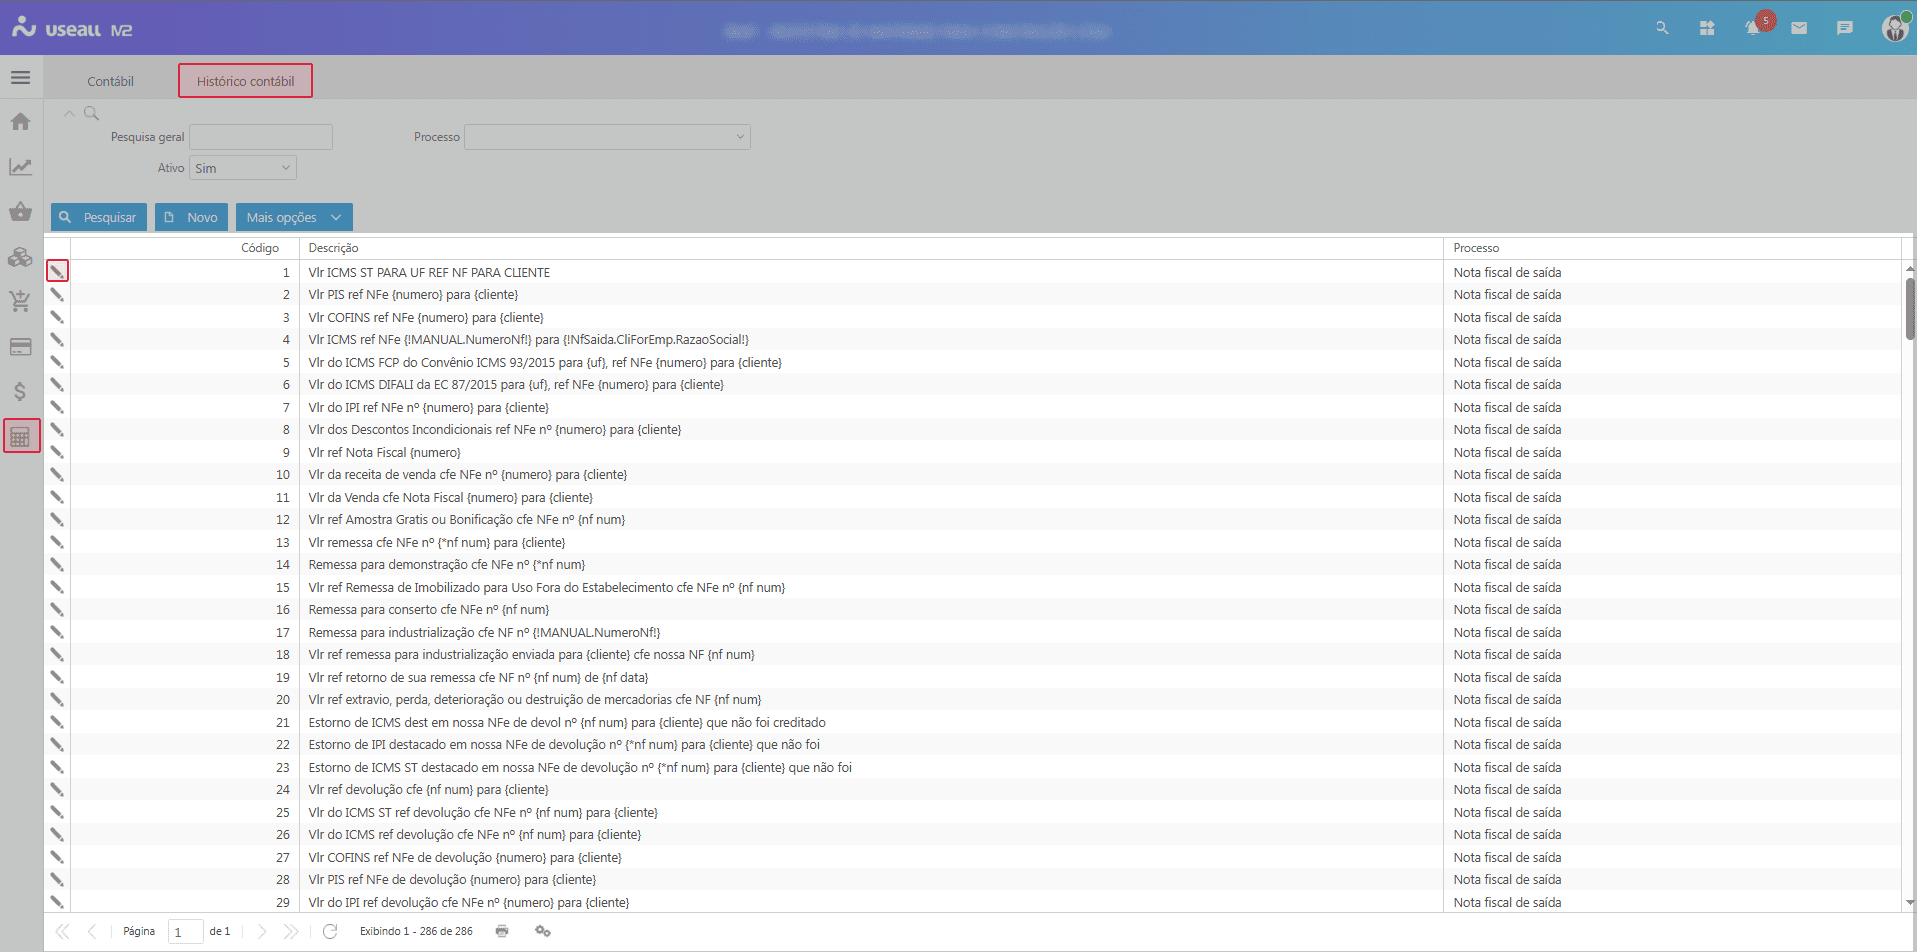Open the shopping basket sidebar module
1917x952 pixels.
[x=20, y=211]
